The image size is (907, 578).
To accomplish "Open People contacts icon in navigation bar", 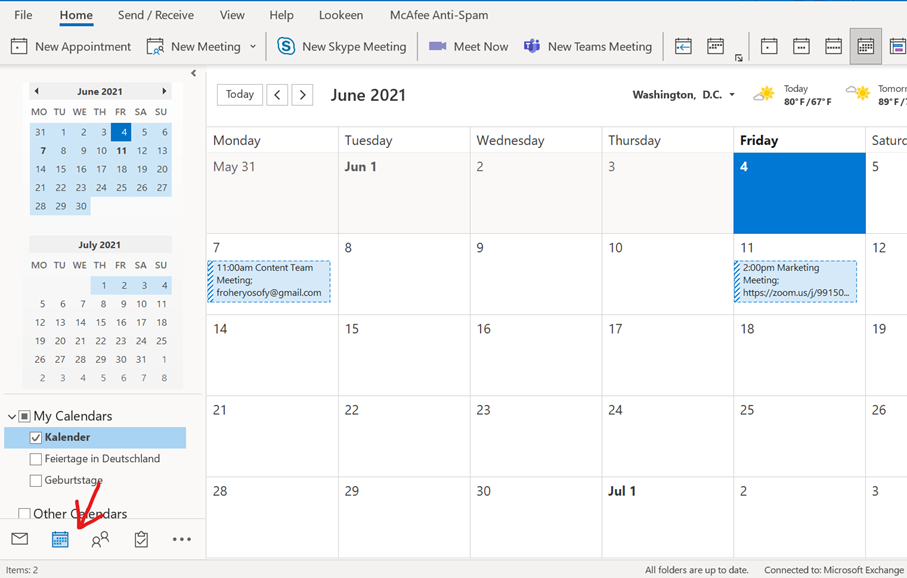I will 100,539.
